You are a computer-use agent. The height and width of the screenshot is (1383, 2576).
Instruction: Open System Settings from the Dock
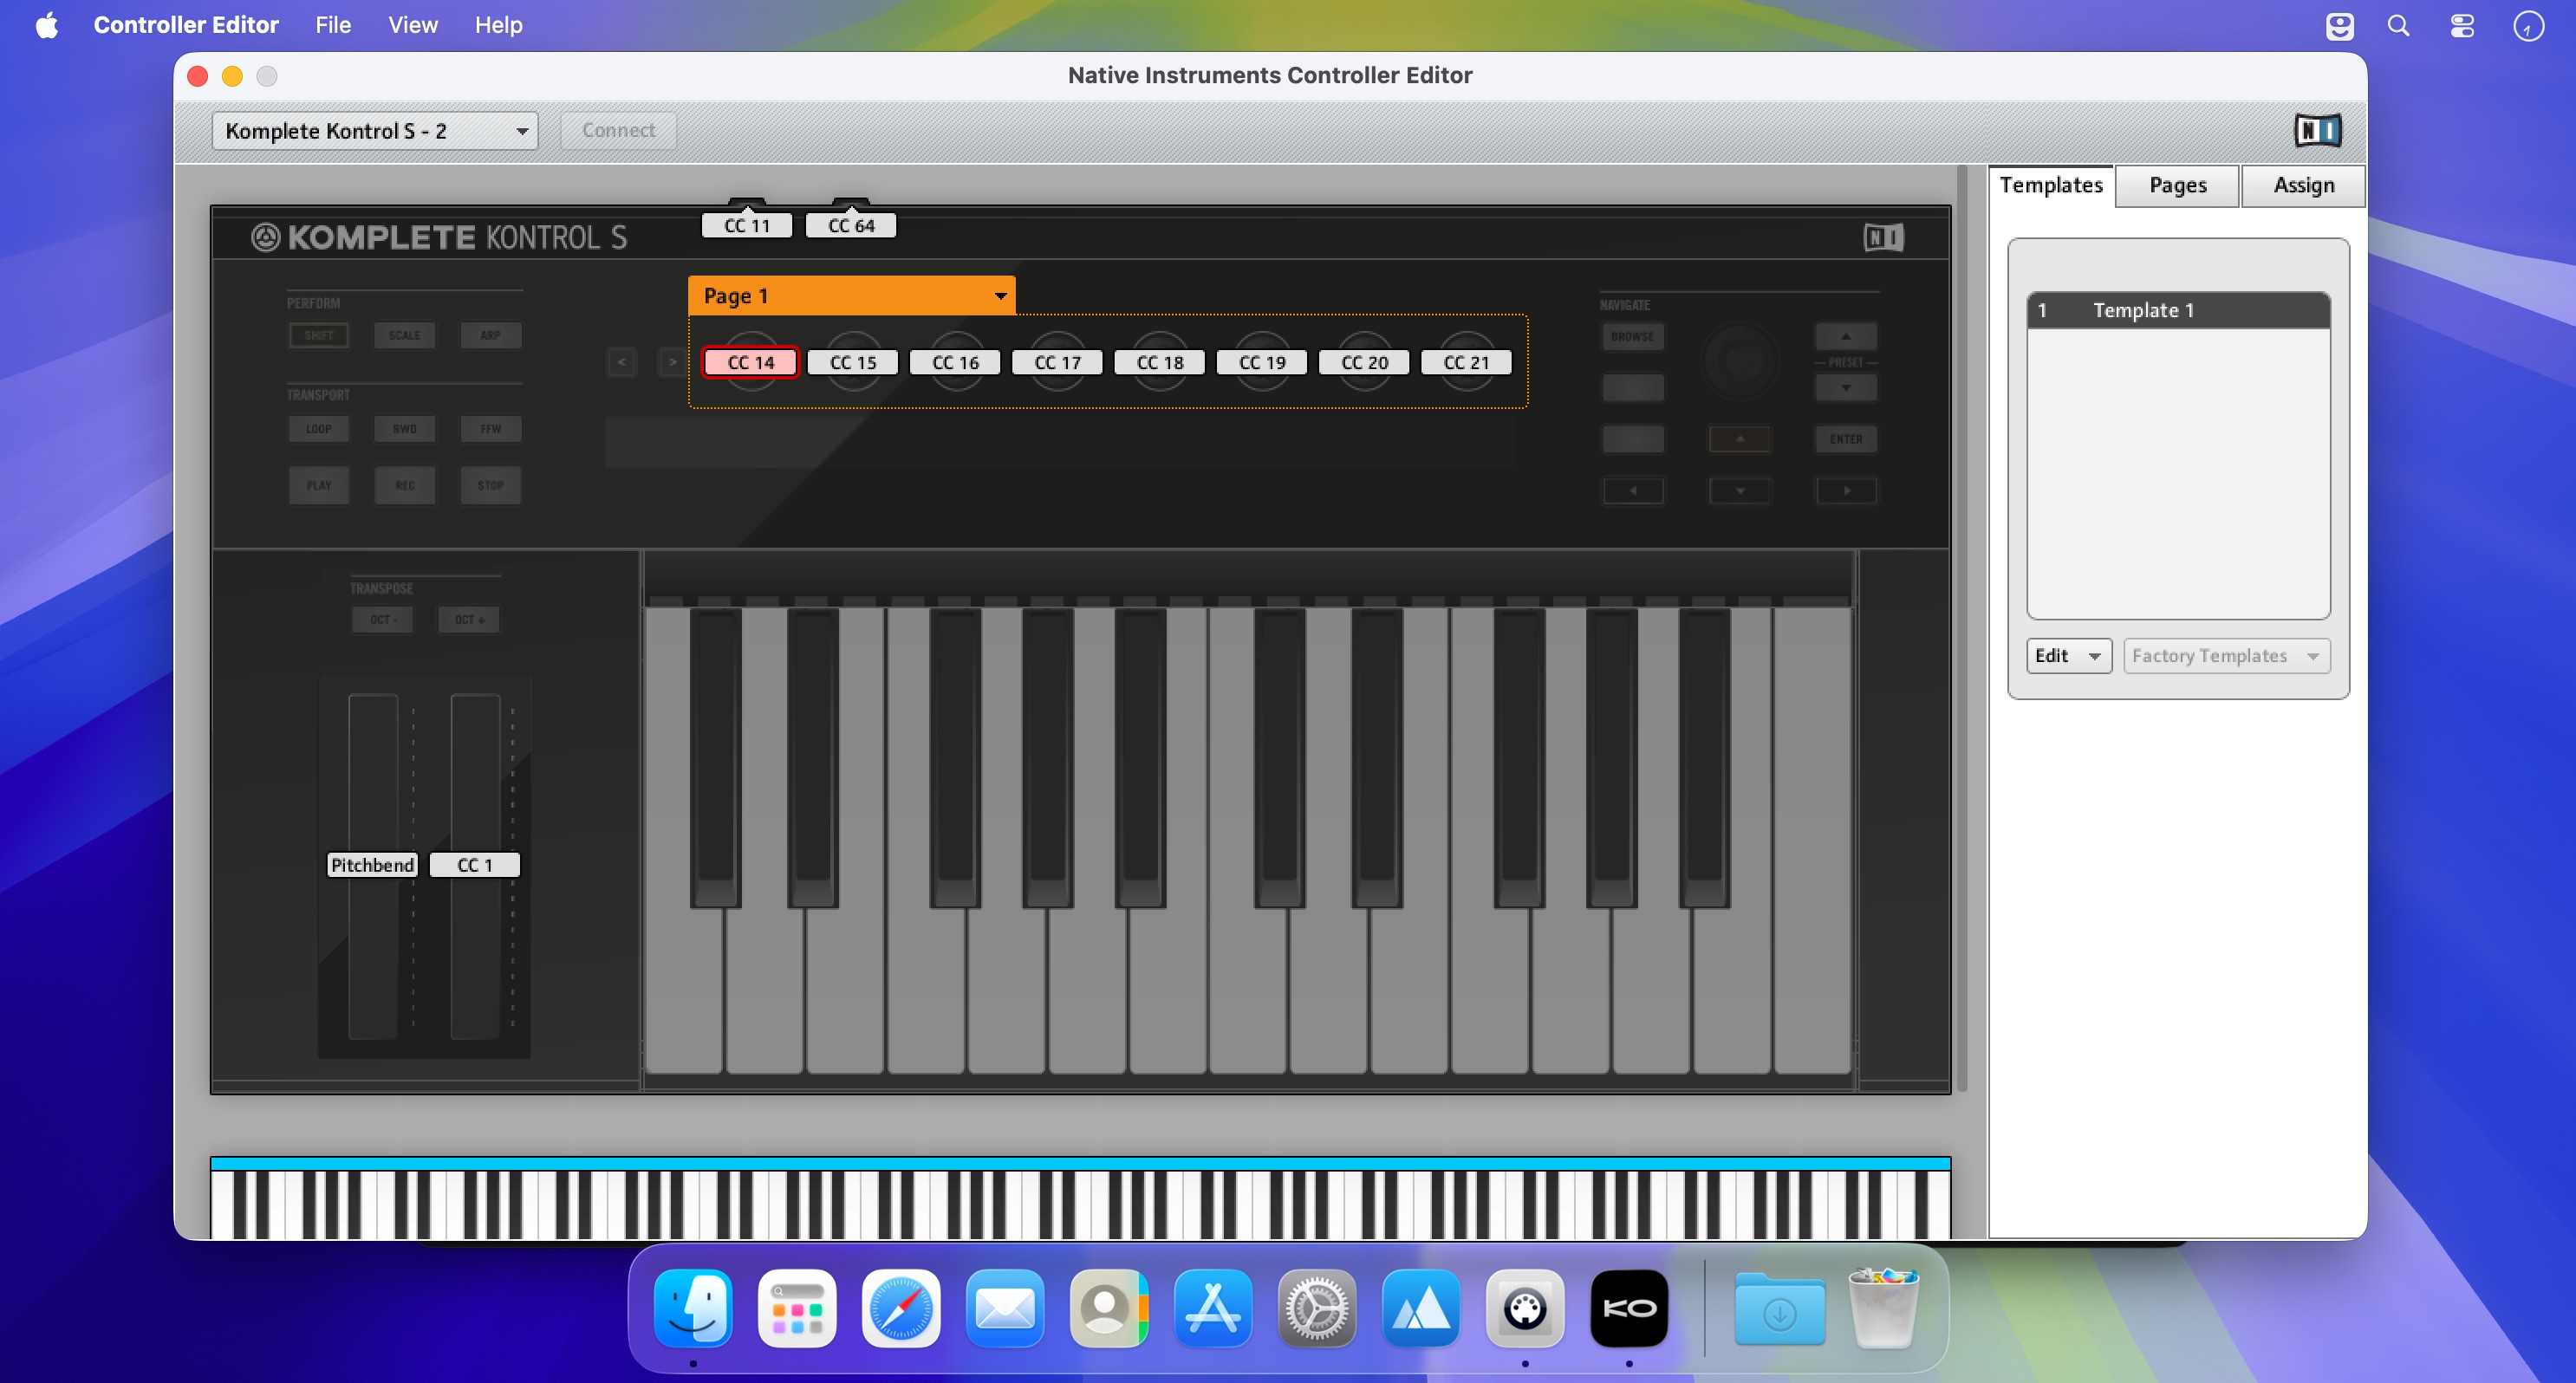[1317, 1308]
